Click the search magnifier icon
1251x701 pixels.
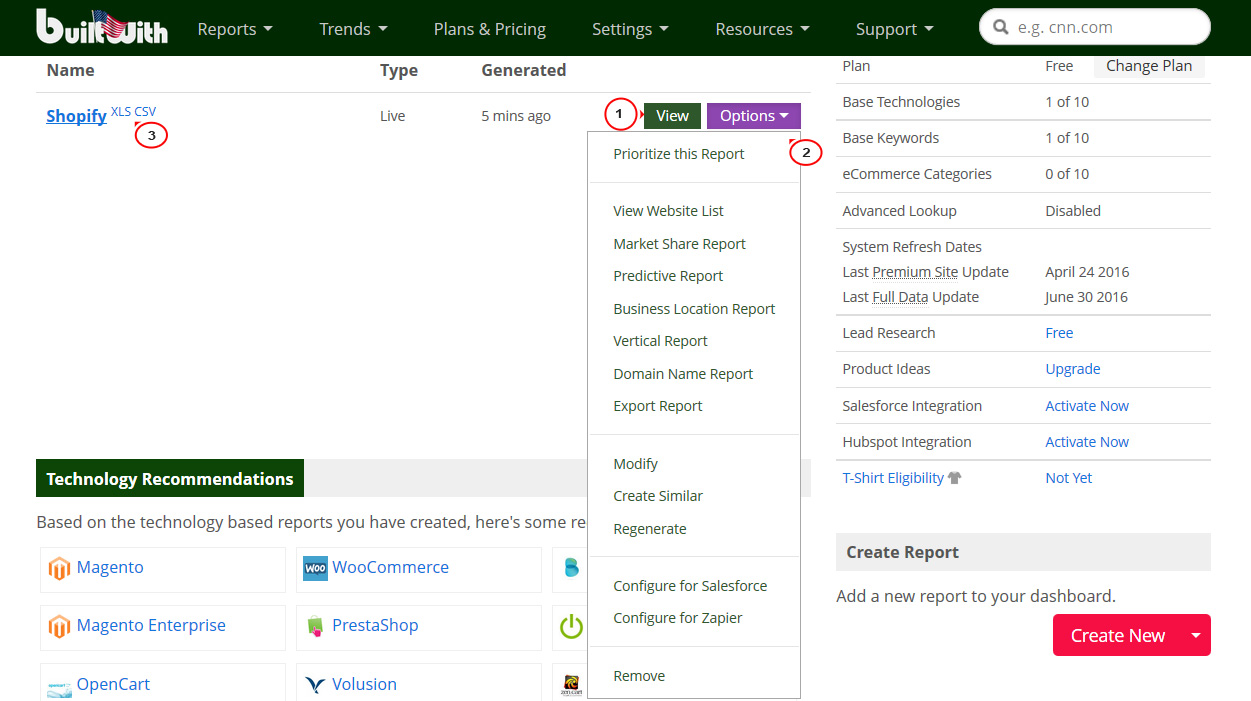click(x=999, y=28)
